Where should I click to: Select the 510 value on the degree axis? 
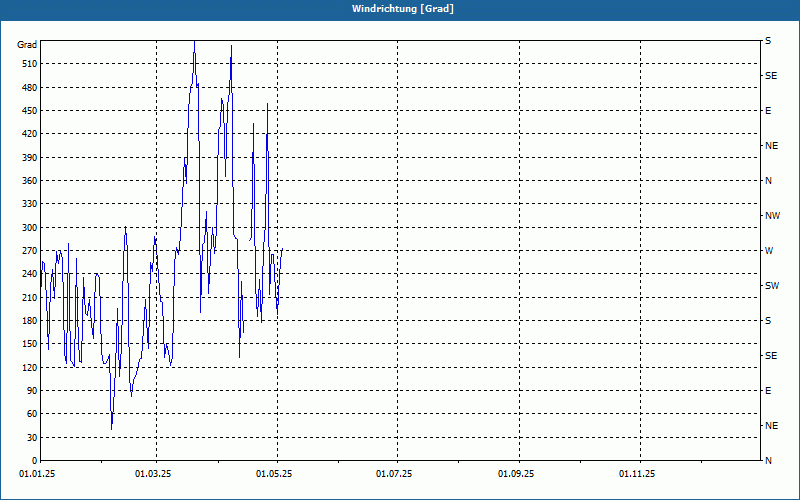pyautogui.click(x=30, y=64)
